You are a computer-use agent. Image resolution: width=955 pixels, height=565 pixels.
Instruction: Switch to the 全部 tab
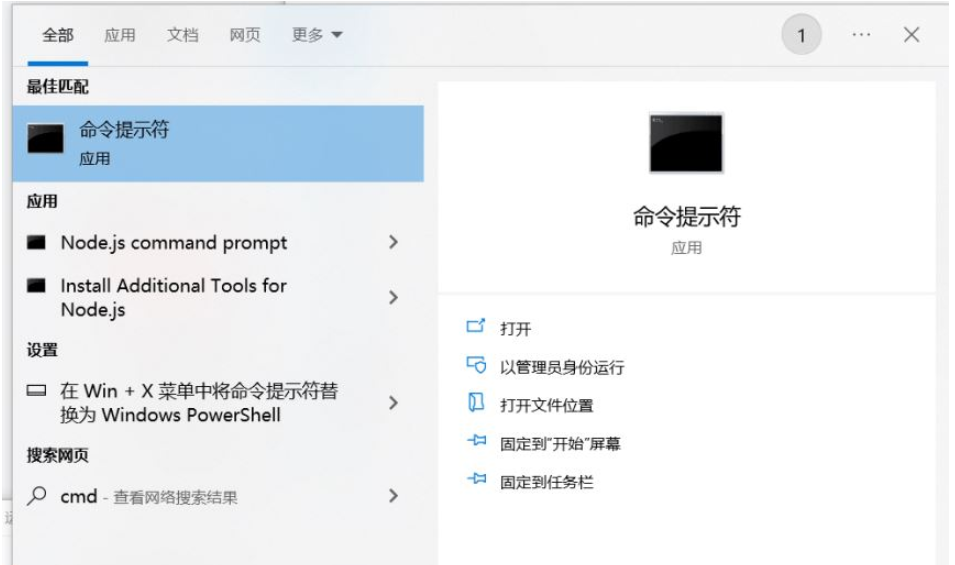tap(58, 35)
